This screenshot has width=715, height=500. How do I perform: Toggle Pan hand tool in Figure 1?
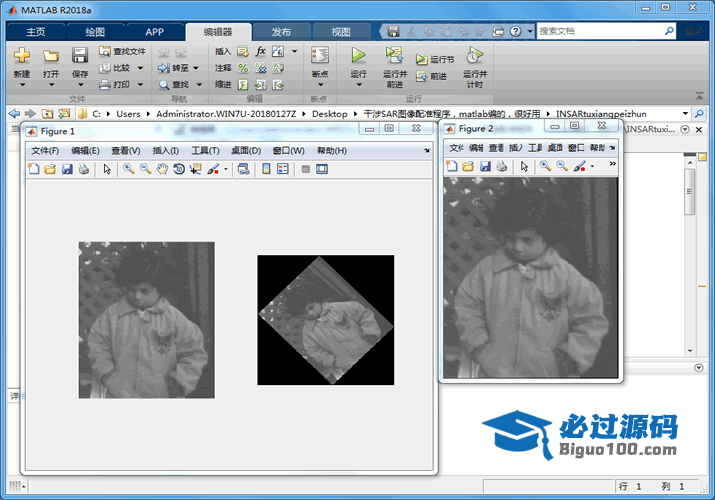click(162, 169)
